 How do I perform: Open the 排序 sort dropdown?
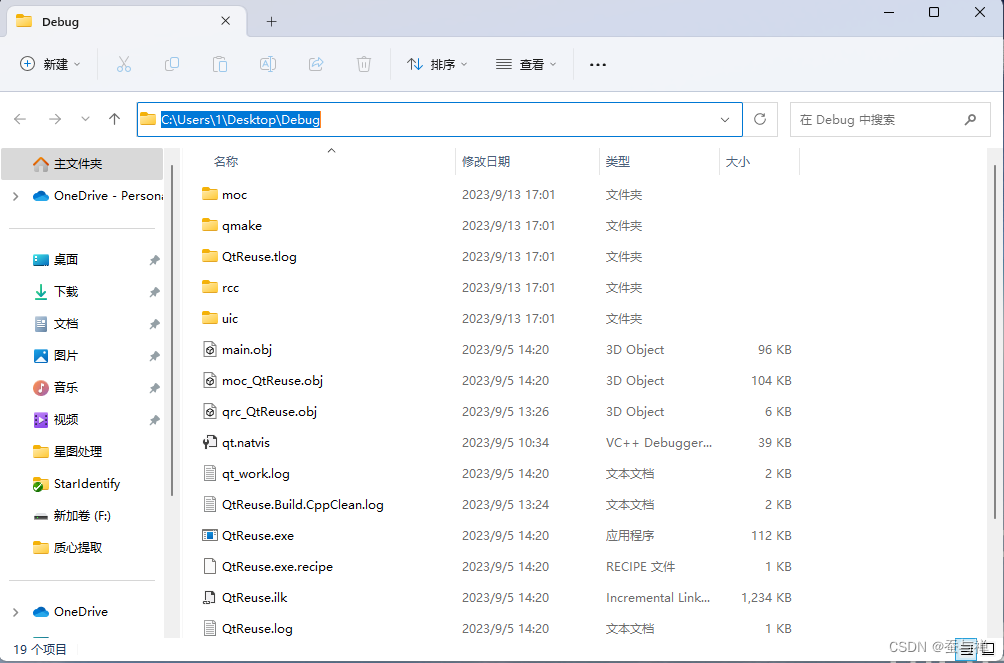[x=437, y=64]
